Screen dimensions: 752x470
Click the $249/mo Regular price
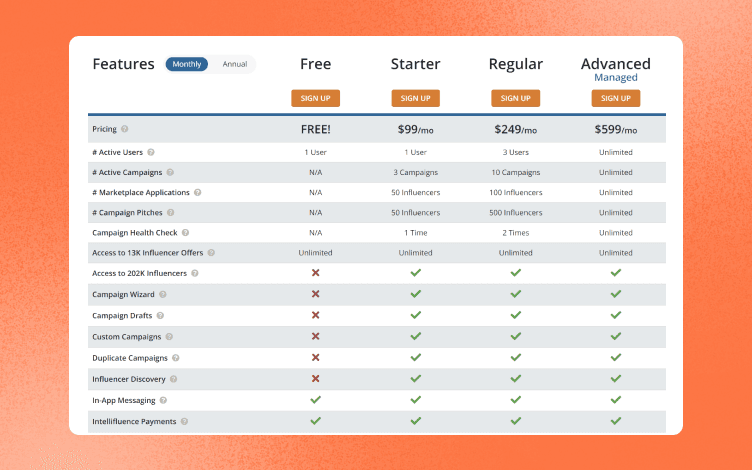(x=516, y=129)
